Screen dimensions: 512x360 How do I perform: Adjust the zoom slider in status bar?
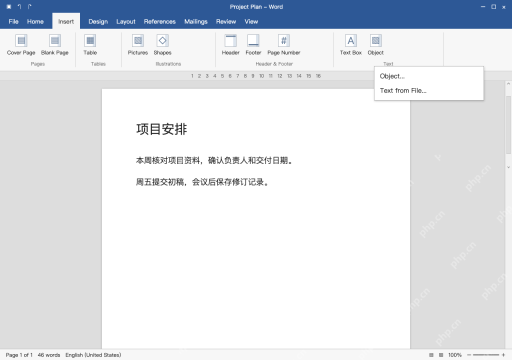[x=486, y=355]
